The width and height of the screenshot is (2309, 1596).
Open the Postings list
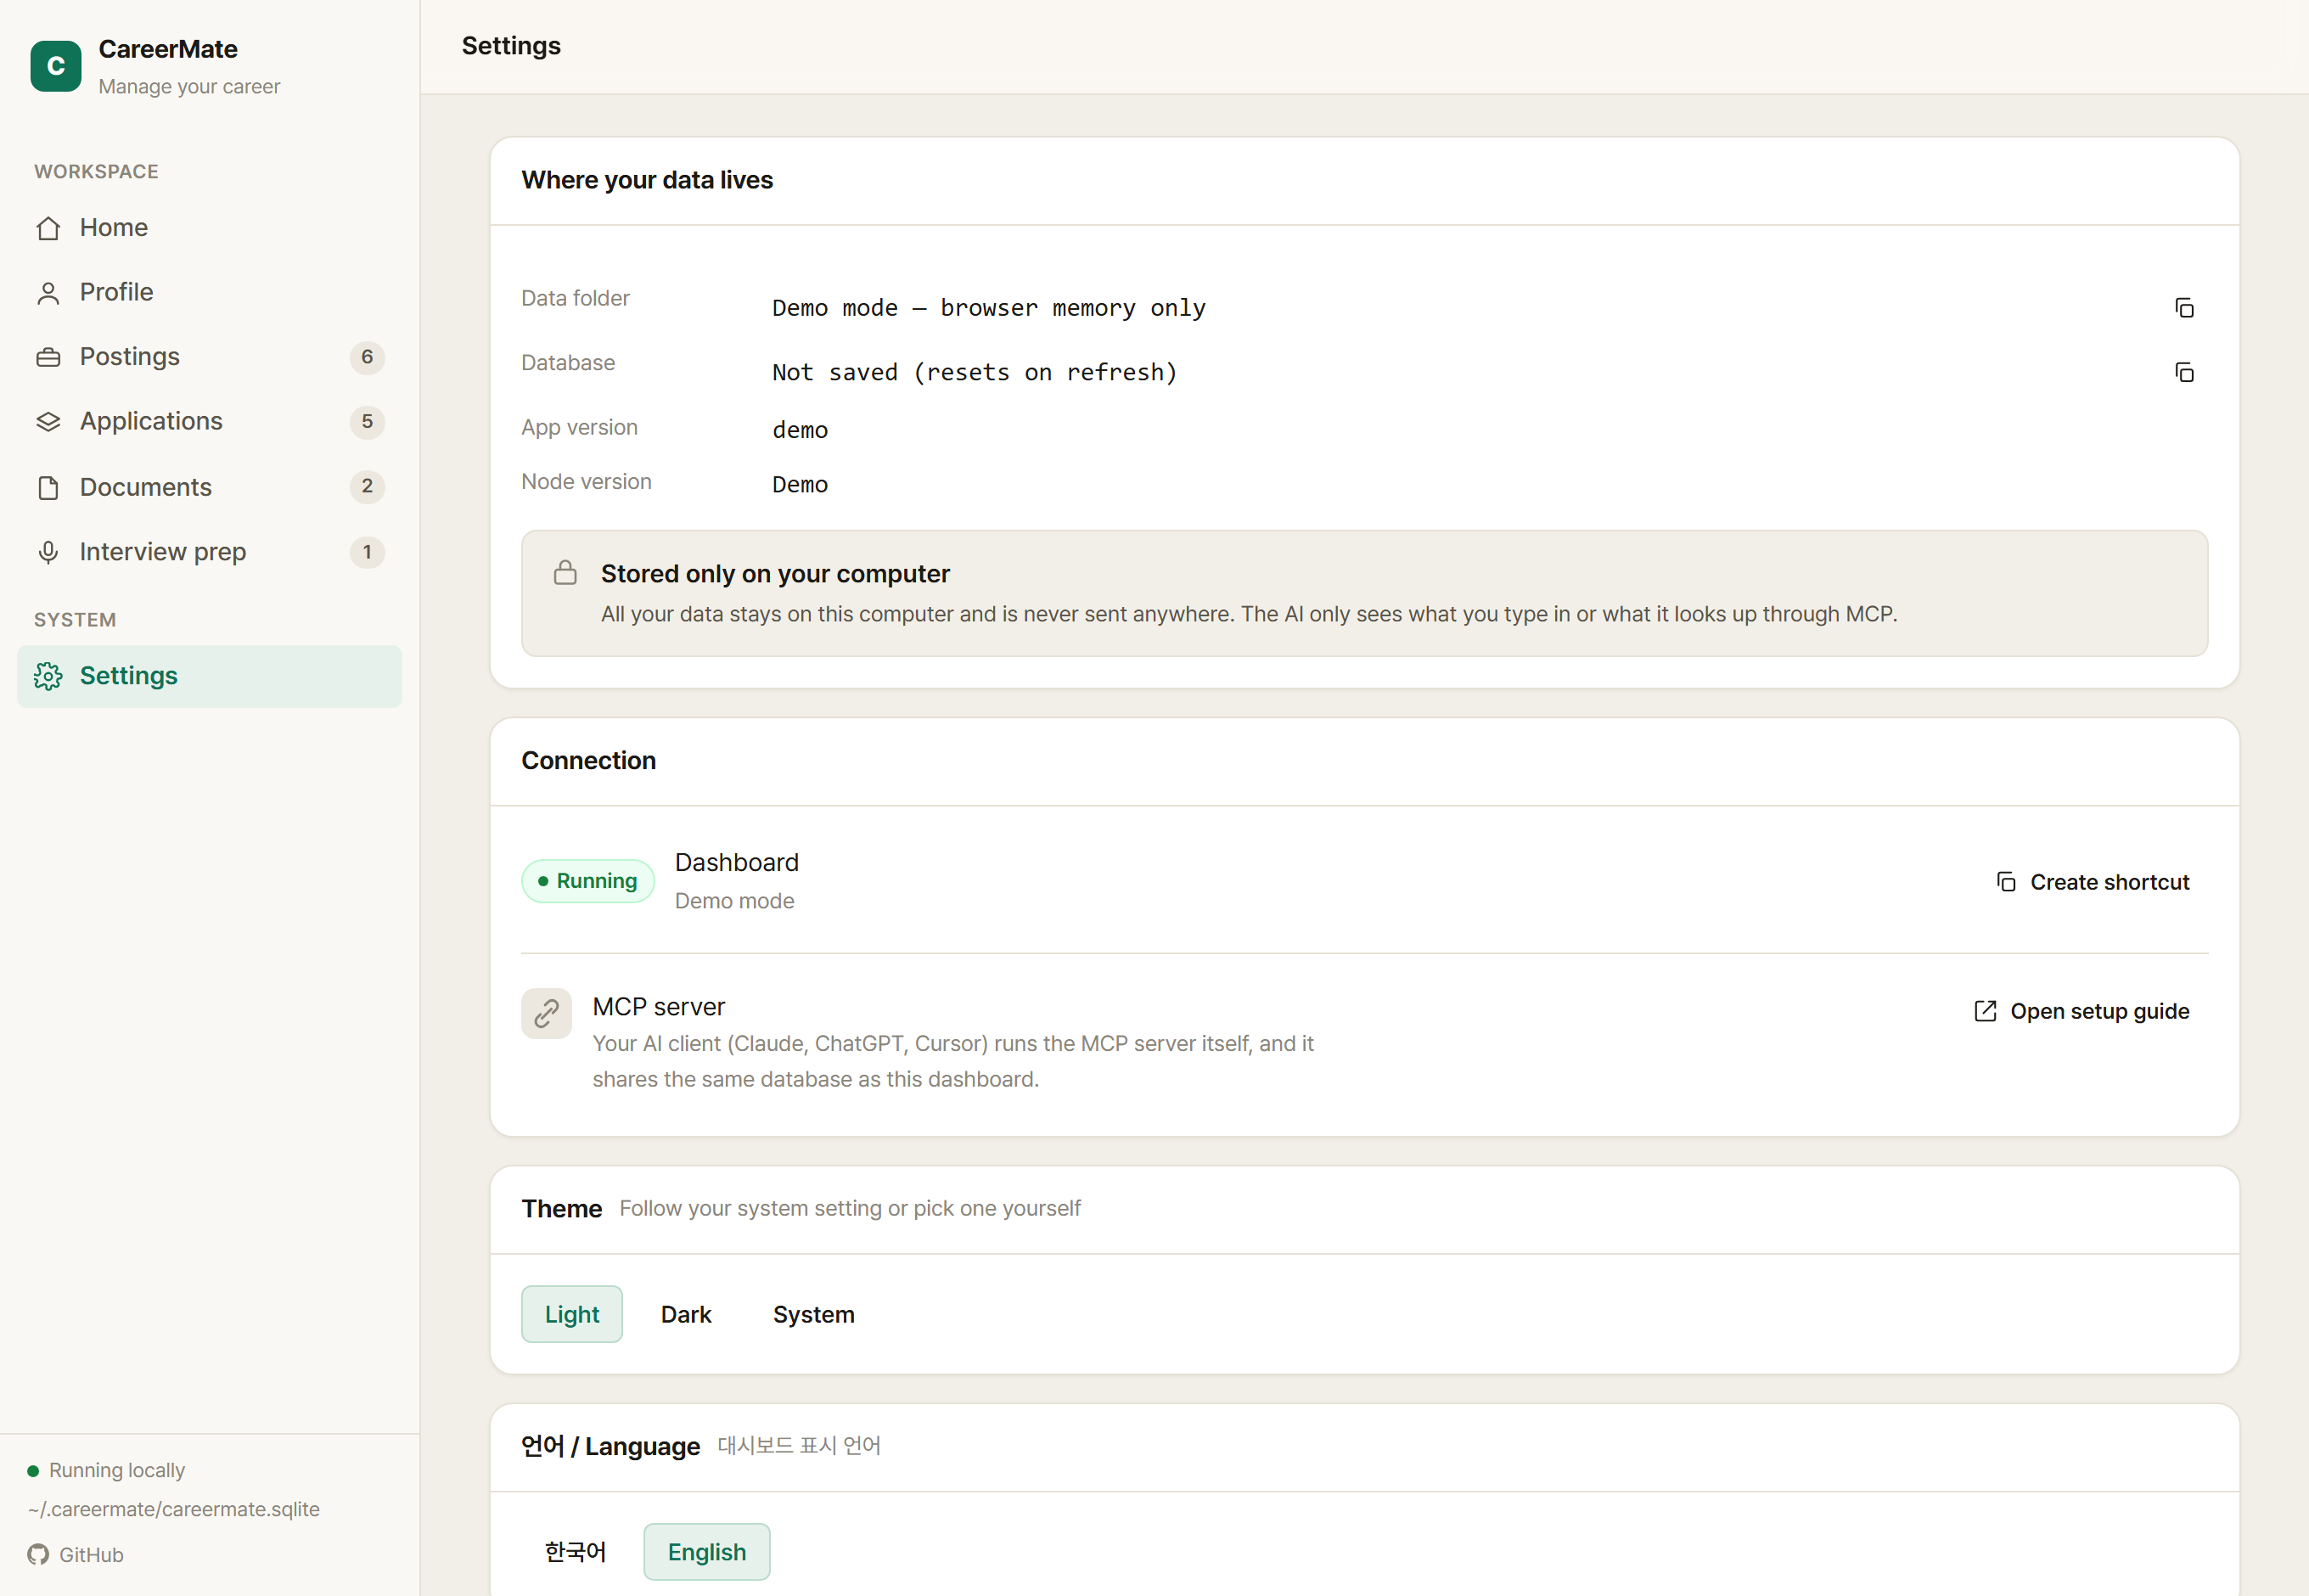pos(210,357)
